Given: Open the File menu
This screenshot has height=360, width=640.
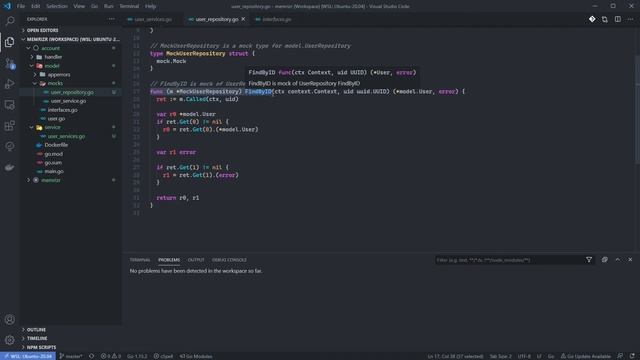Looking at the screenshot, I should [x=21, y=6].
